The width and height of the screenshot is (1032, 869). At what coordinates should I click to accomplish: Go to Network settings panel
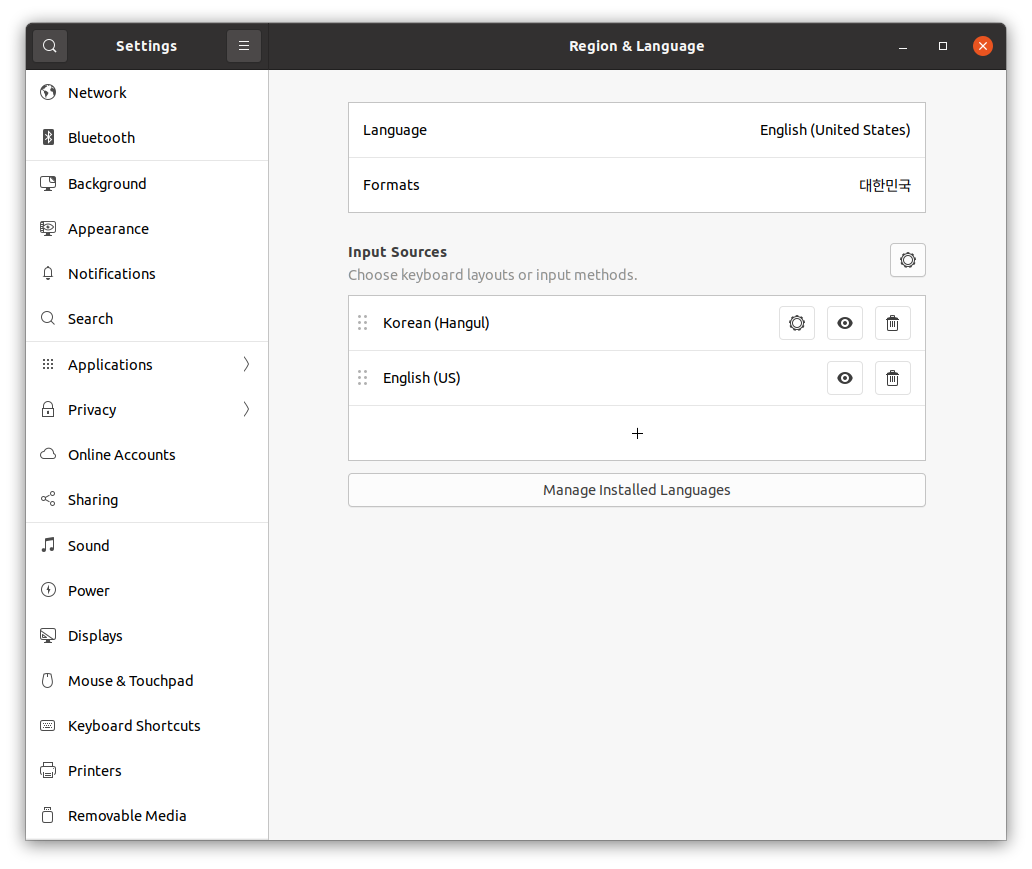pyautogui.click(x=147, y=92)
